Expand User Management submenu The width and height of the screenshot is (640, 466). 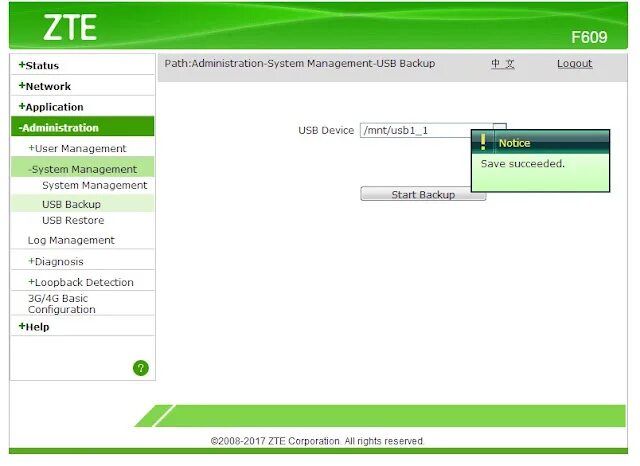click(x=77, y=149)
